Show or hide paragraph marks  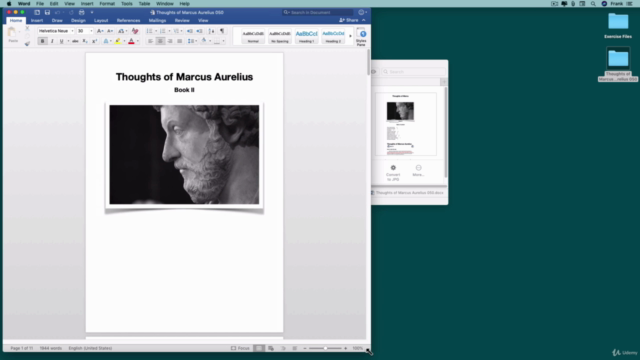pyautogui.click(x=222, y=31)
